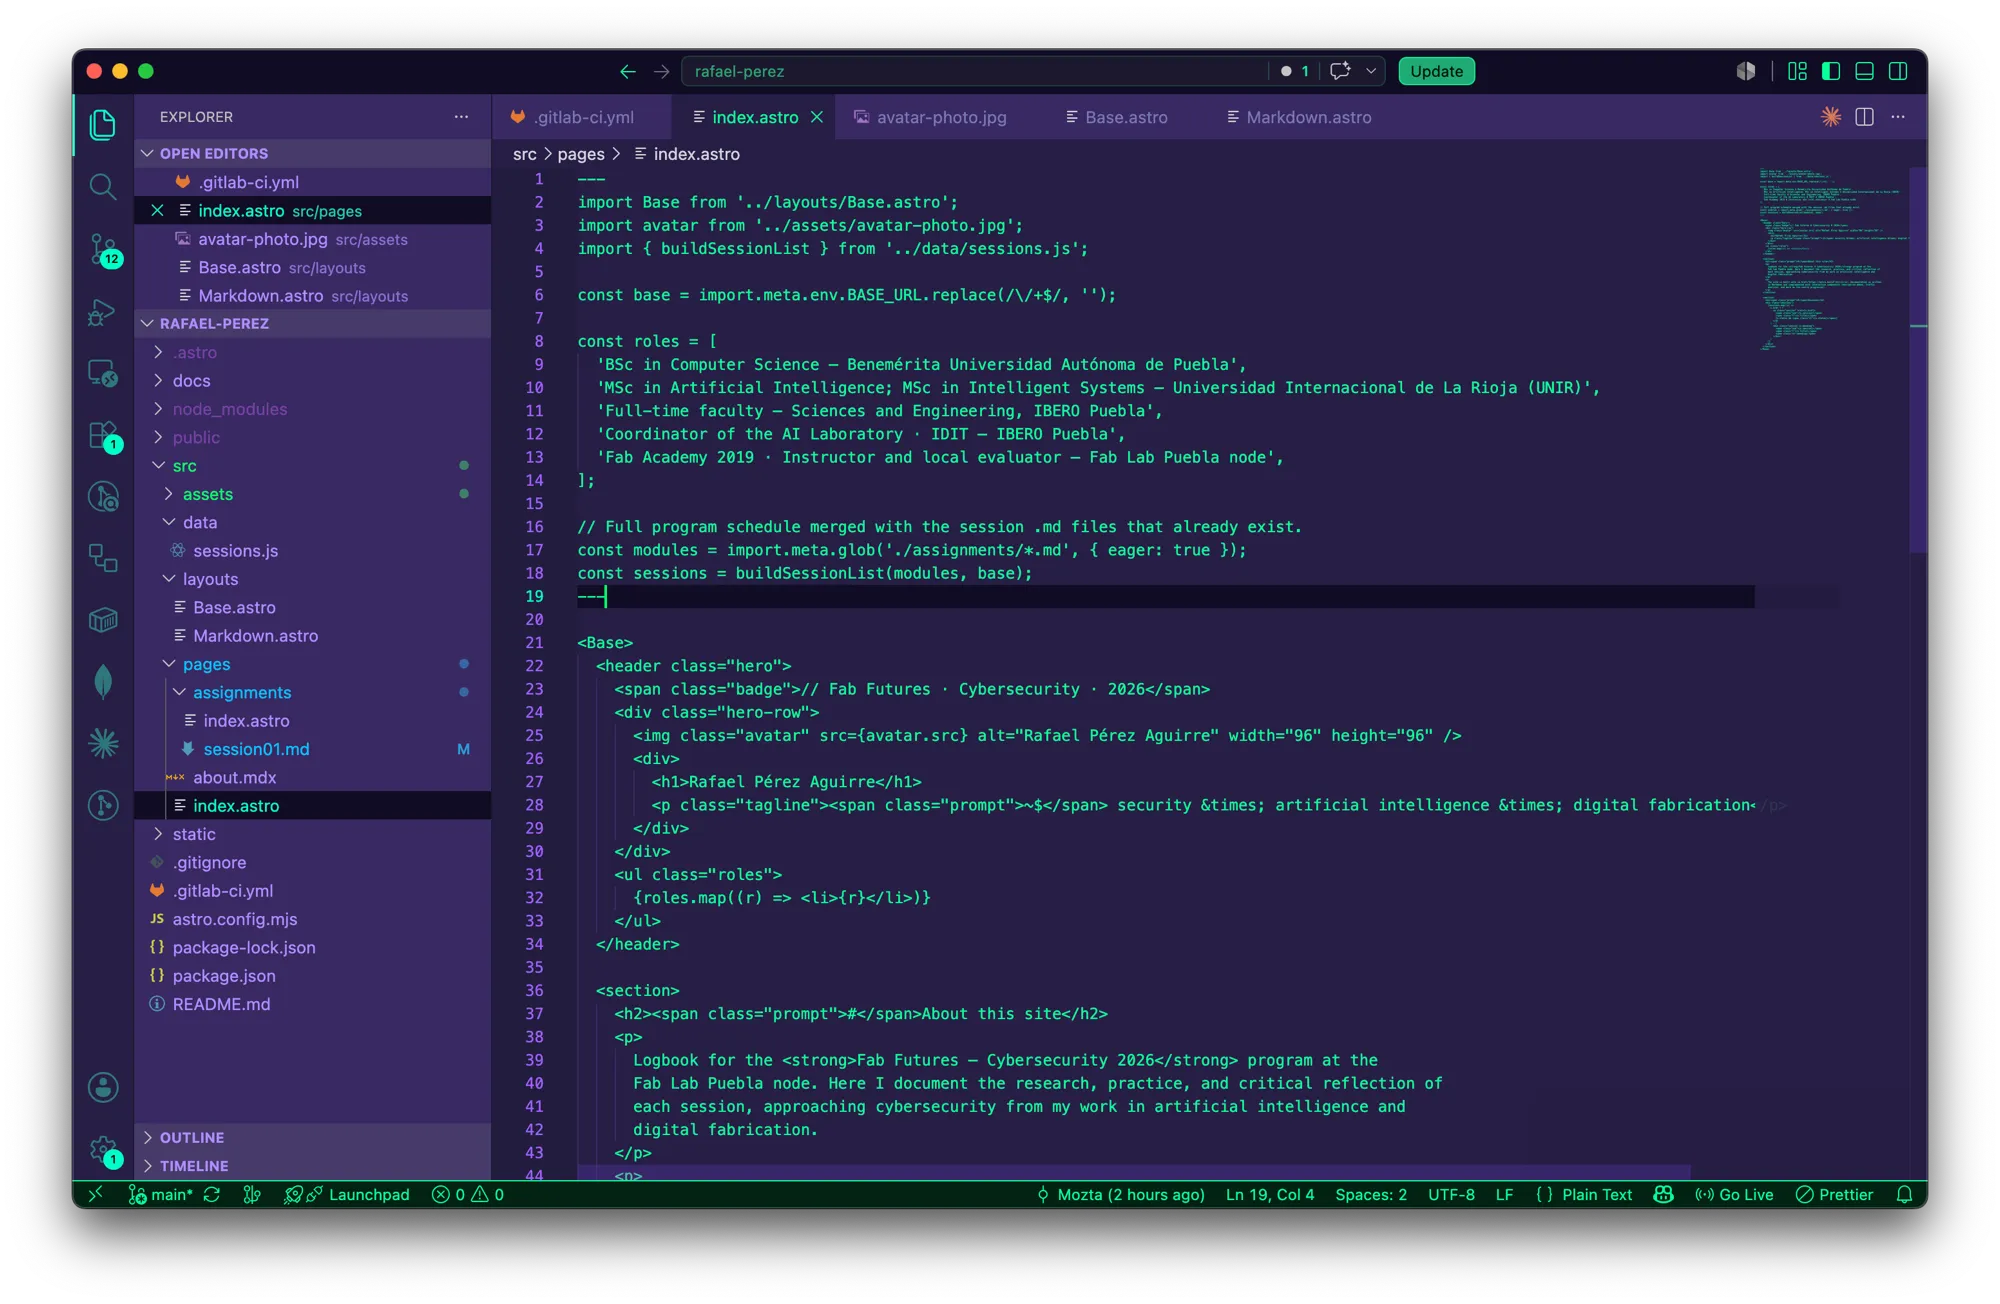Open editor More Actions ellipsis menu

pyautogui.click(x=1898, y=117)
